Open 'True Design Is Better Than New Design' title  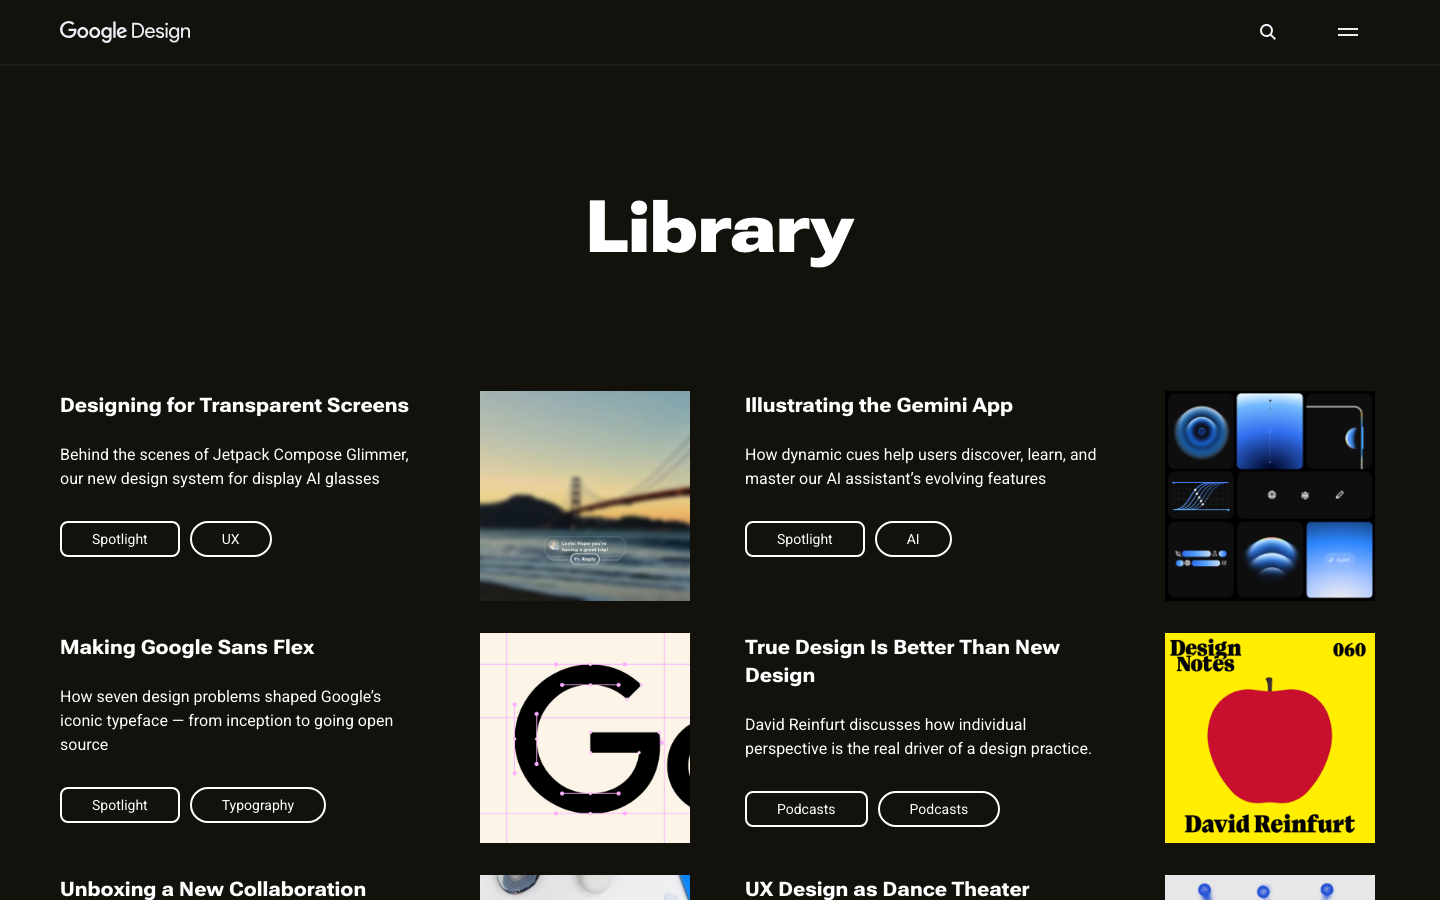click(902, 661)
